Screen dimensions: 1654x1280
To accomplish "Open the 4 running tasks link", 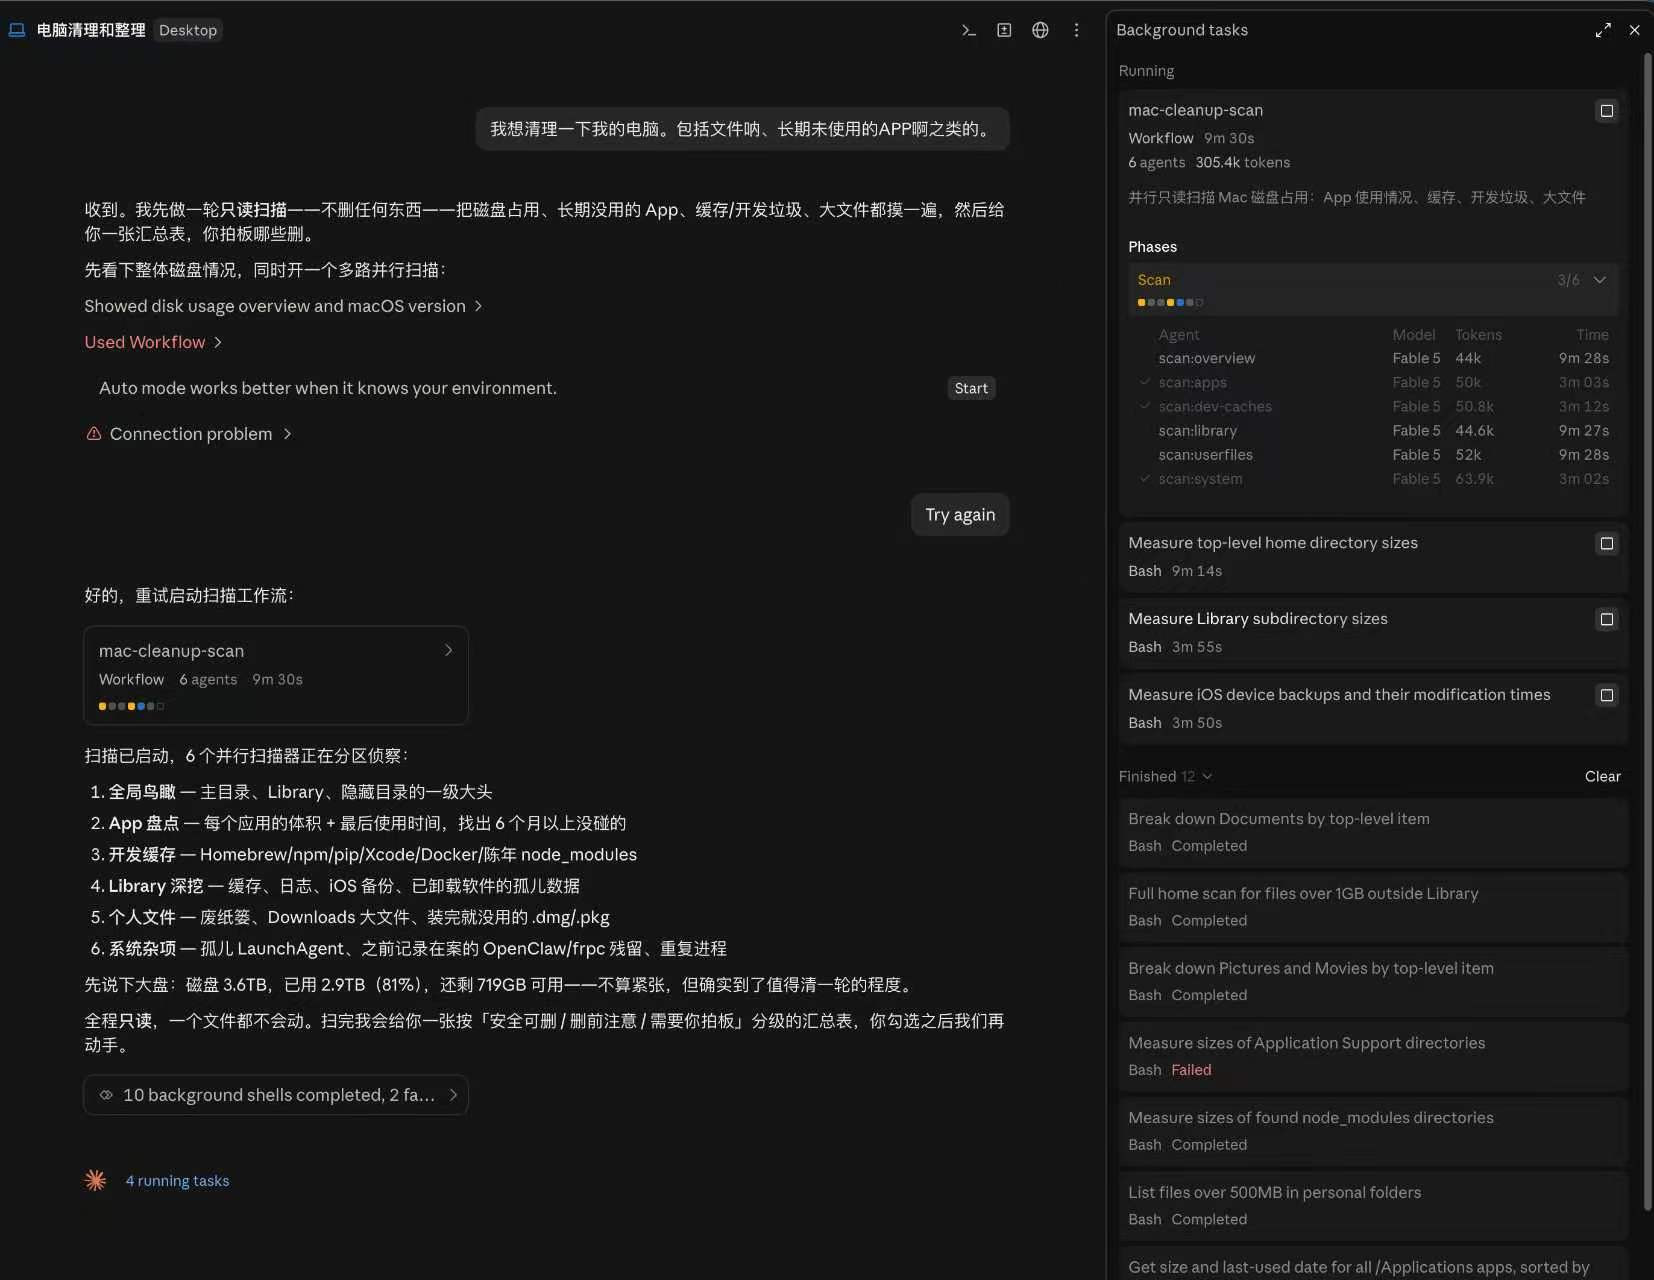I will click(x=177, y=1181).
